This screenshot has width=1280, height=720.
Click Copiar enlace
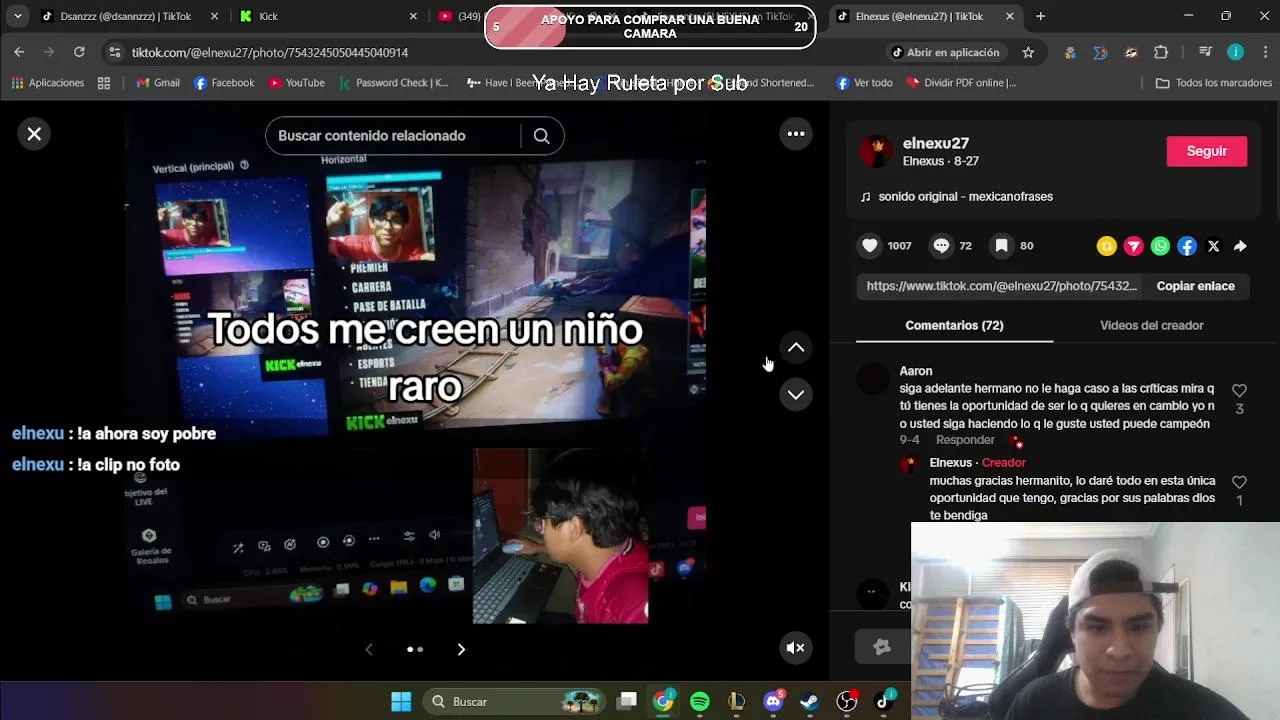1195,286
